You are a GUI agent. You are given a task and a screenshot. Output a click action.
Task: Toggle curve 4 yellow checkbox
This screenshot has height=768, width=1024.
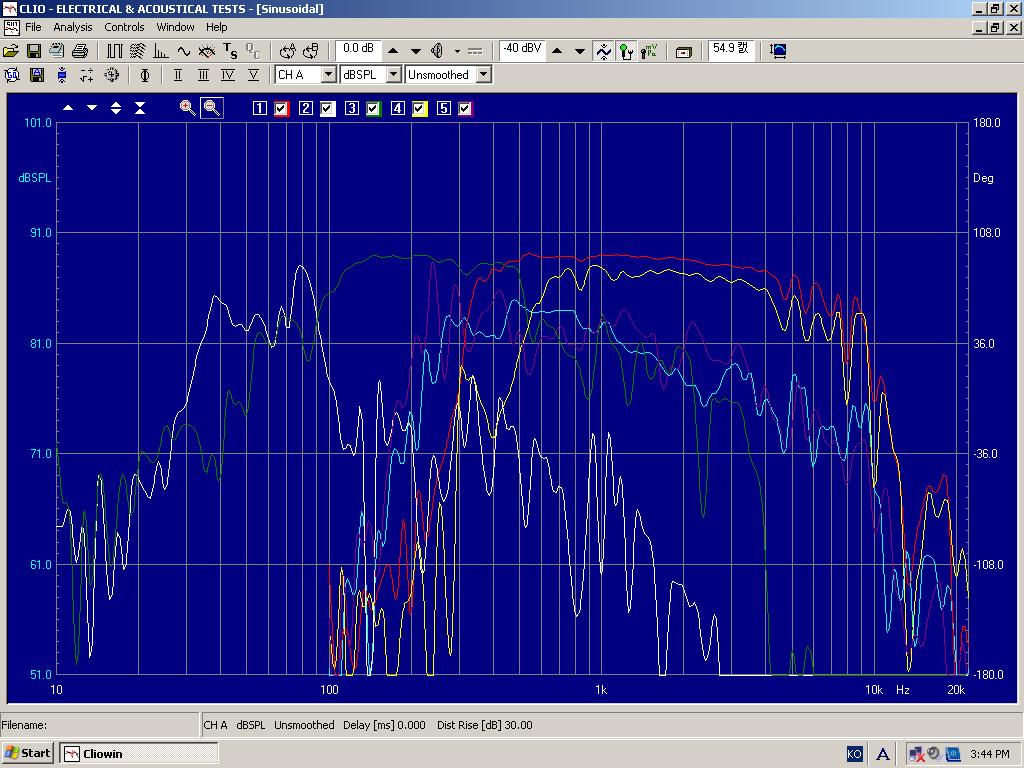pos(420,109)
